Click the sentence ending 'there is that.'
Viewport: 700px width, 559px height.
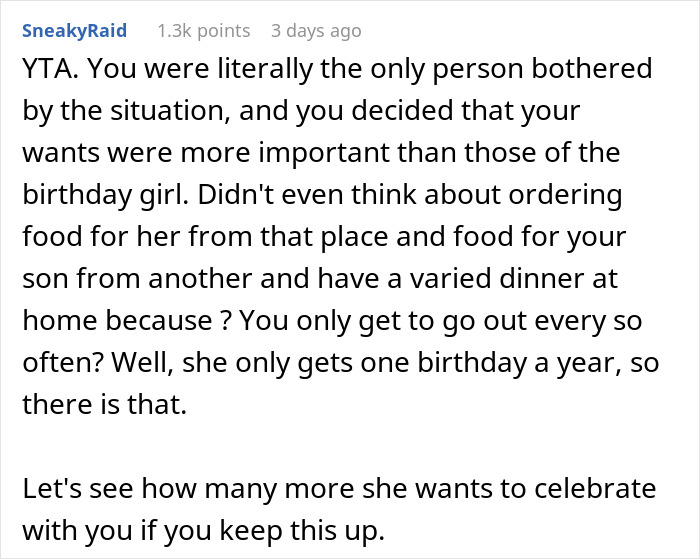[104, 405]
